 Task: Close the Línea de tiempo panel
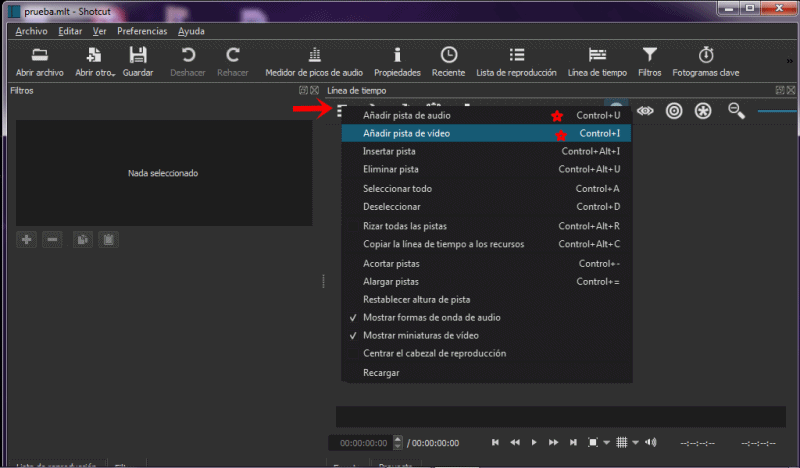click(x=791, y=90)
